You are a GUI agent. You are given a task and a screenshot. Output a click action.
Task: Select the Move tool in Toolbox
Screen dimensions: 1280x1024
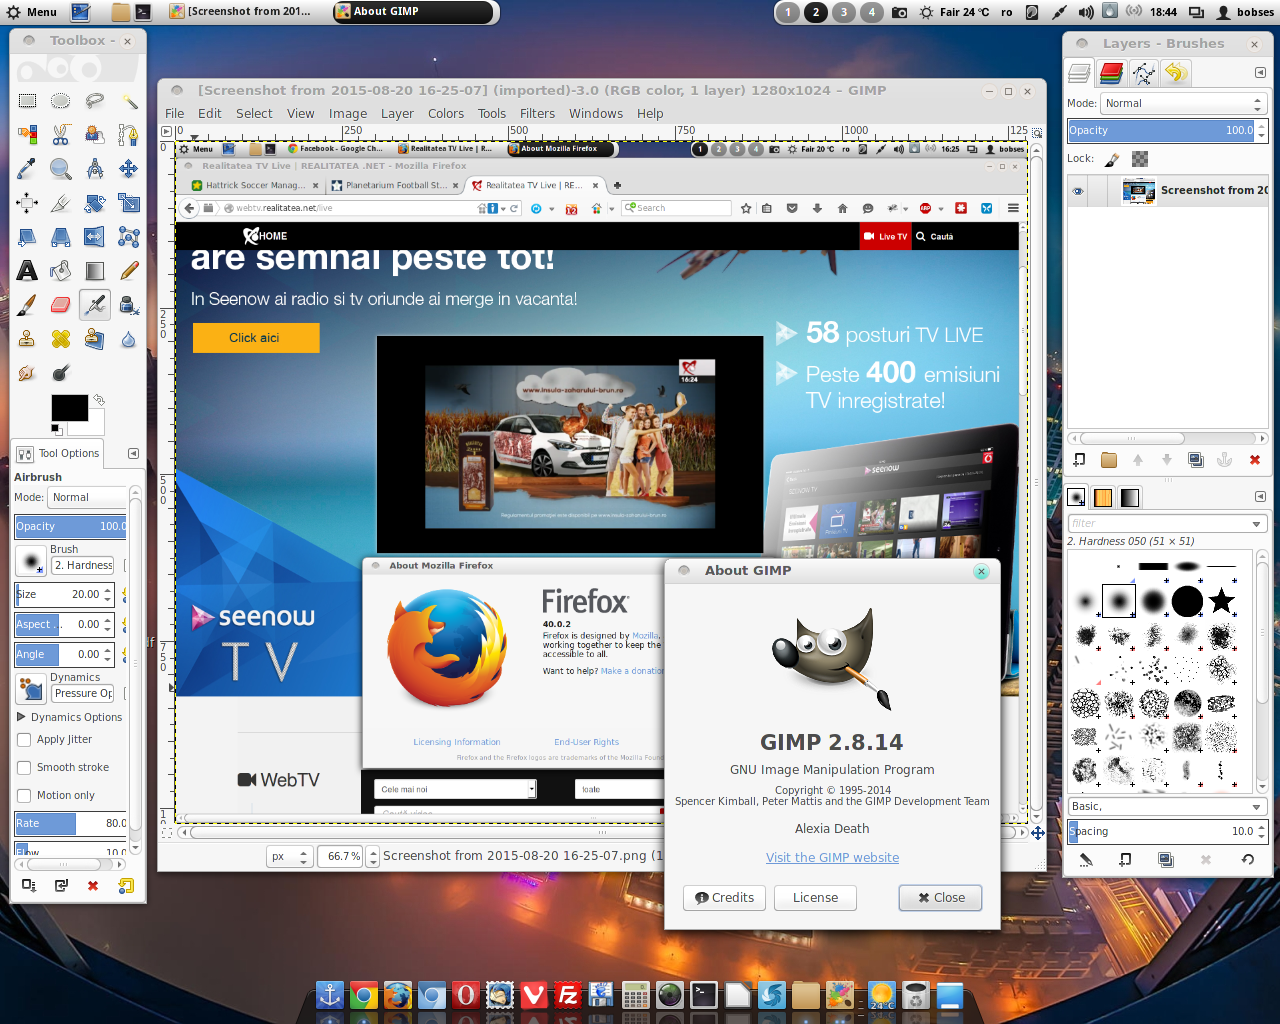[x=129, y=169]
